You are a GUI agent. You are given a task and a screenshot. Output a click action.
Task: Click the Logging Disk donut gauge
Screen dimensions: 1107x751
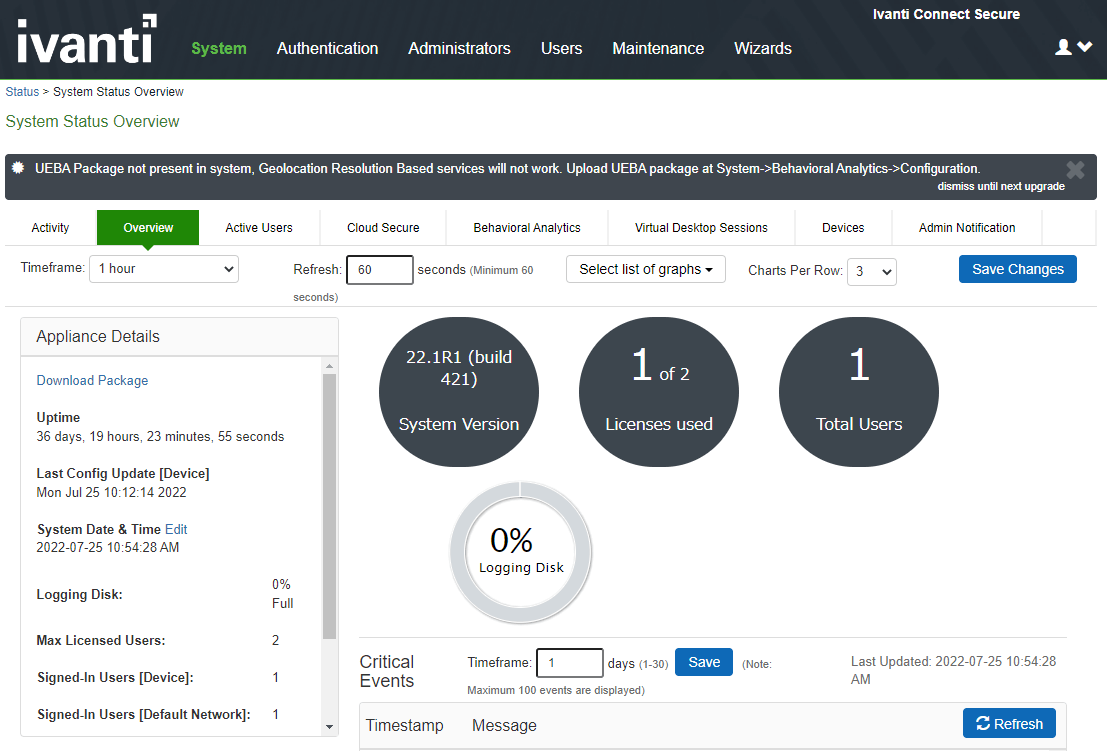520,551
